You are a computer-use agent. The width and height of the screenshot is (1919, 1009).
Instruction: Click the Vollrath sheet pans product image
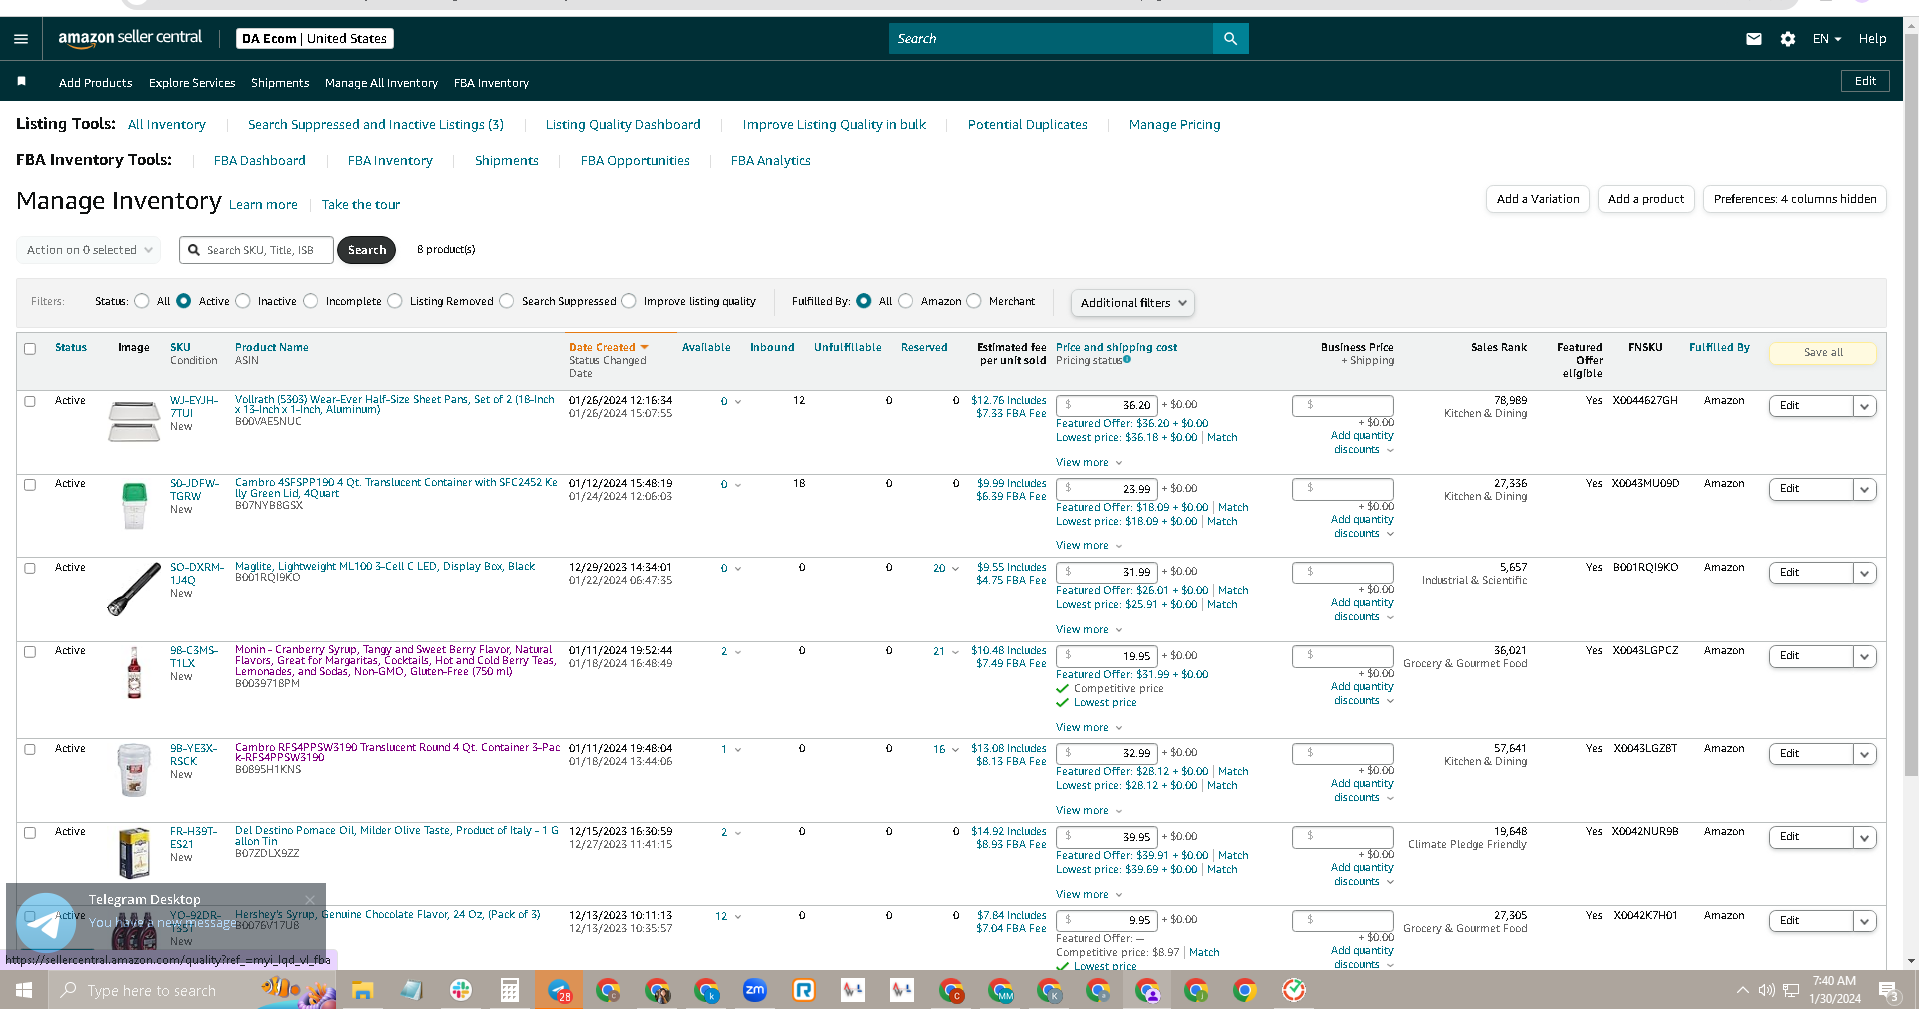pyautogui.click(x=134, y=421)
